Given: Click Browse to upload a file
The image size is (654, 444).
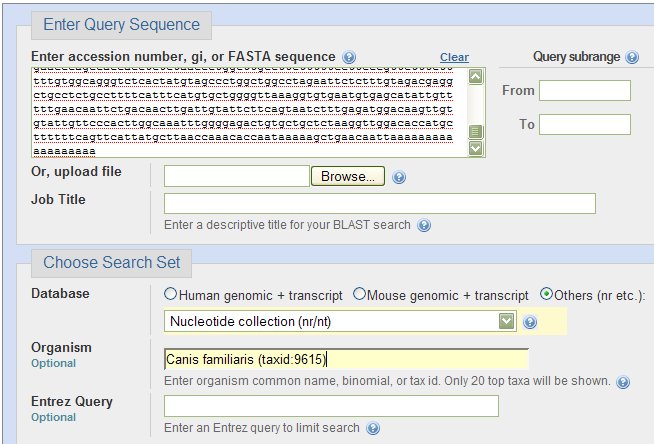Looking at the screenshot, I should 348,176.
